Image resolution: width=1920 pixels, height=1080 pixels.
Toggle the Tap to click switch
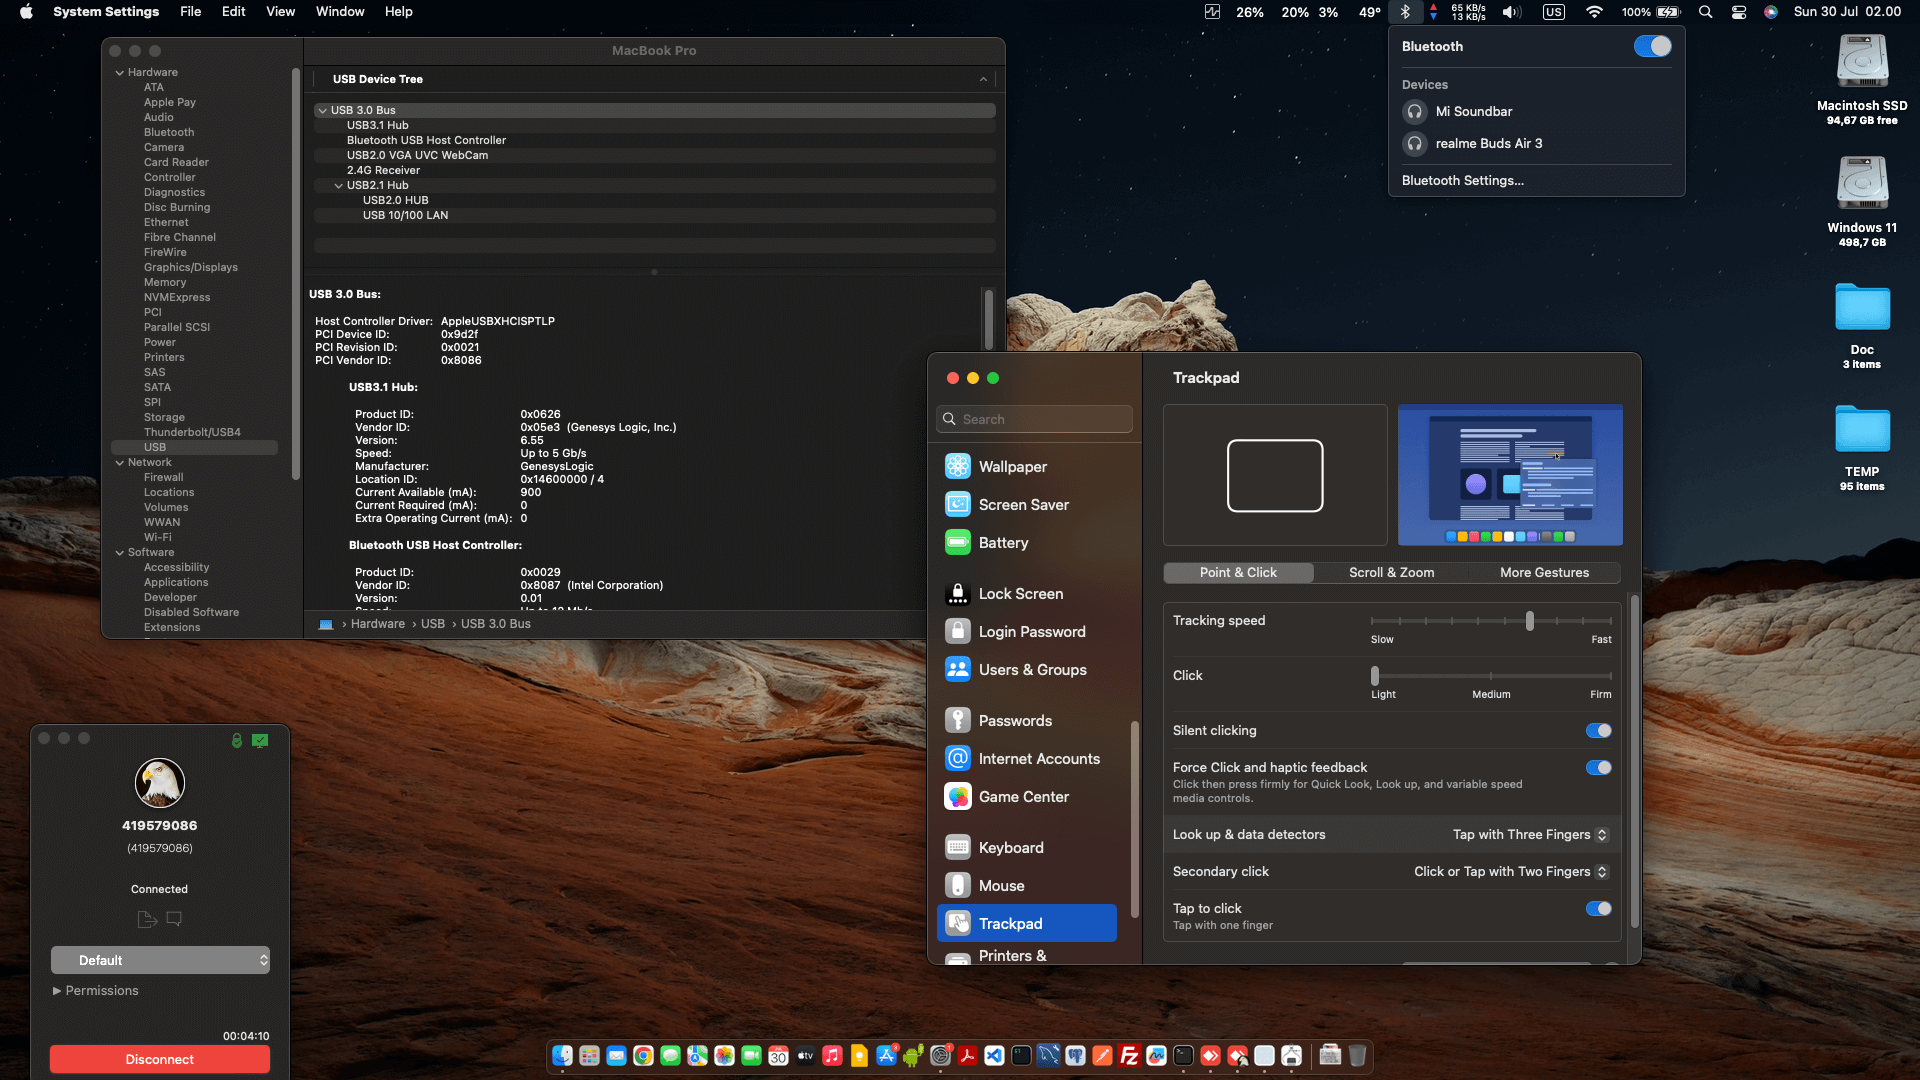coord(1598,909)
